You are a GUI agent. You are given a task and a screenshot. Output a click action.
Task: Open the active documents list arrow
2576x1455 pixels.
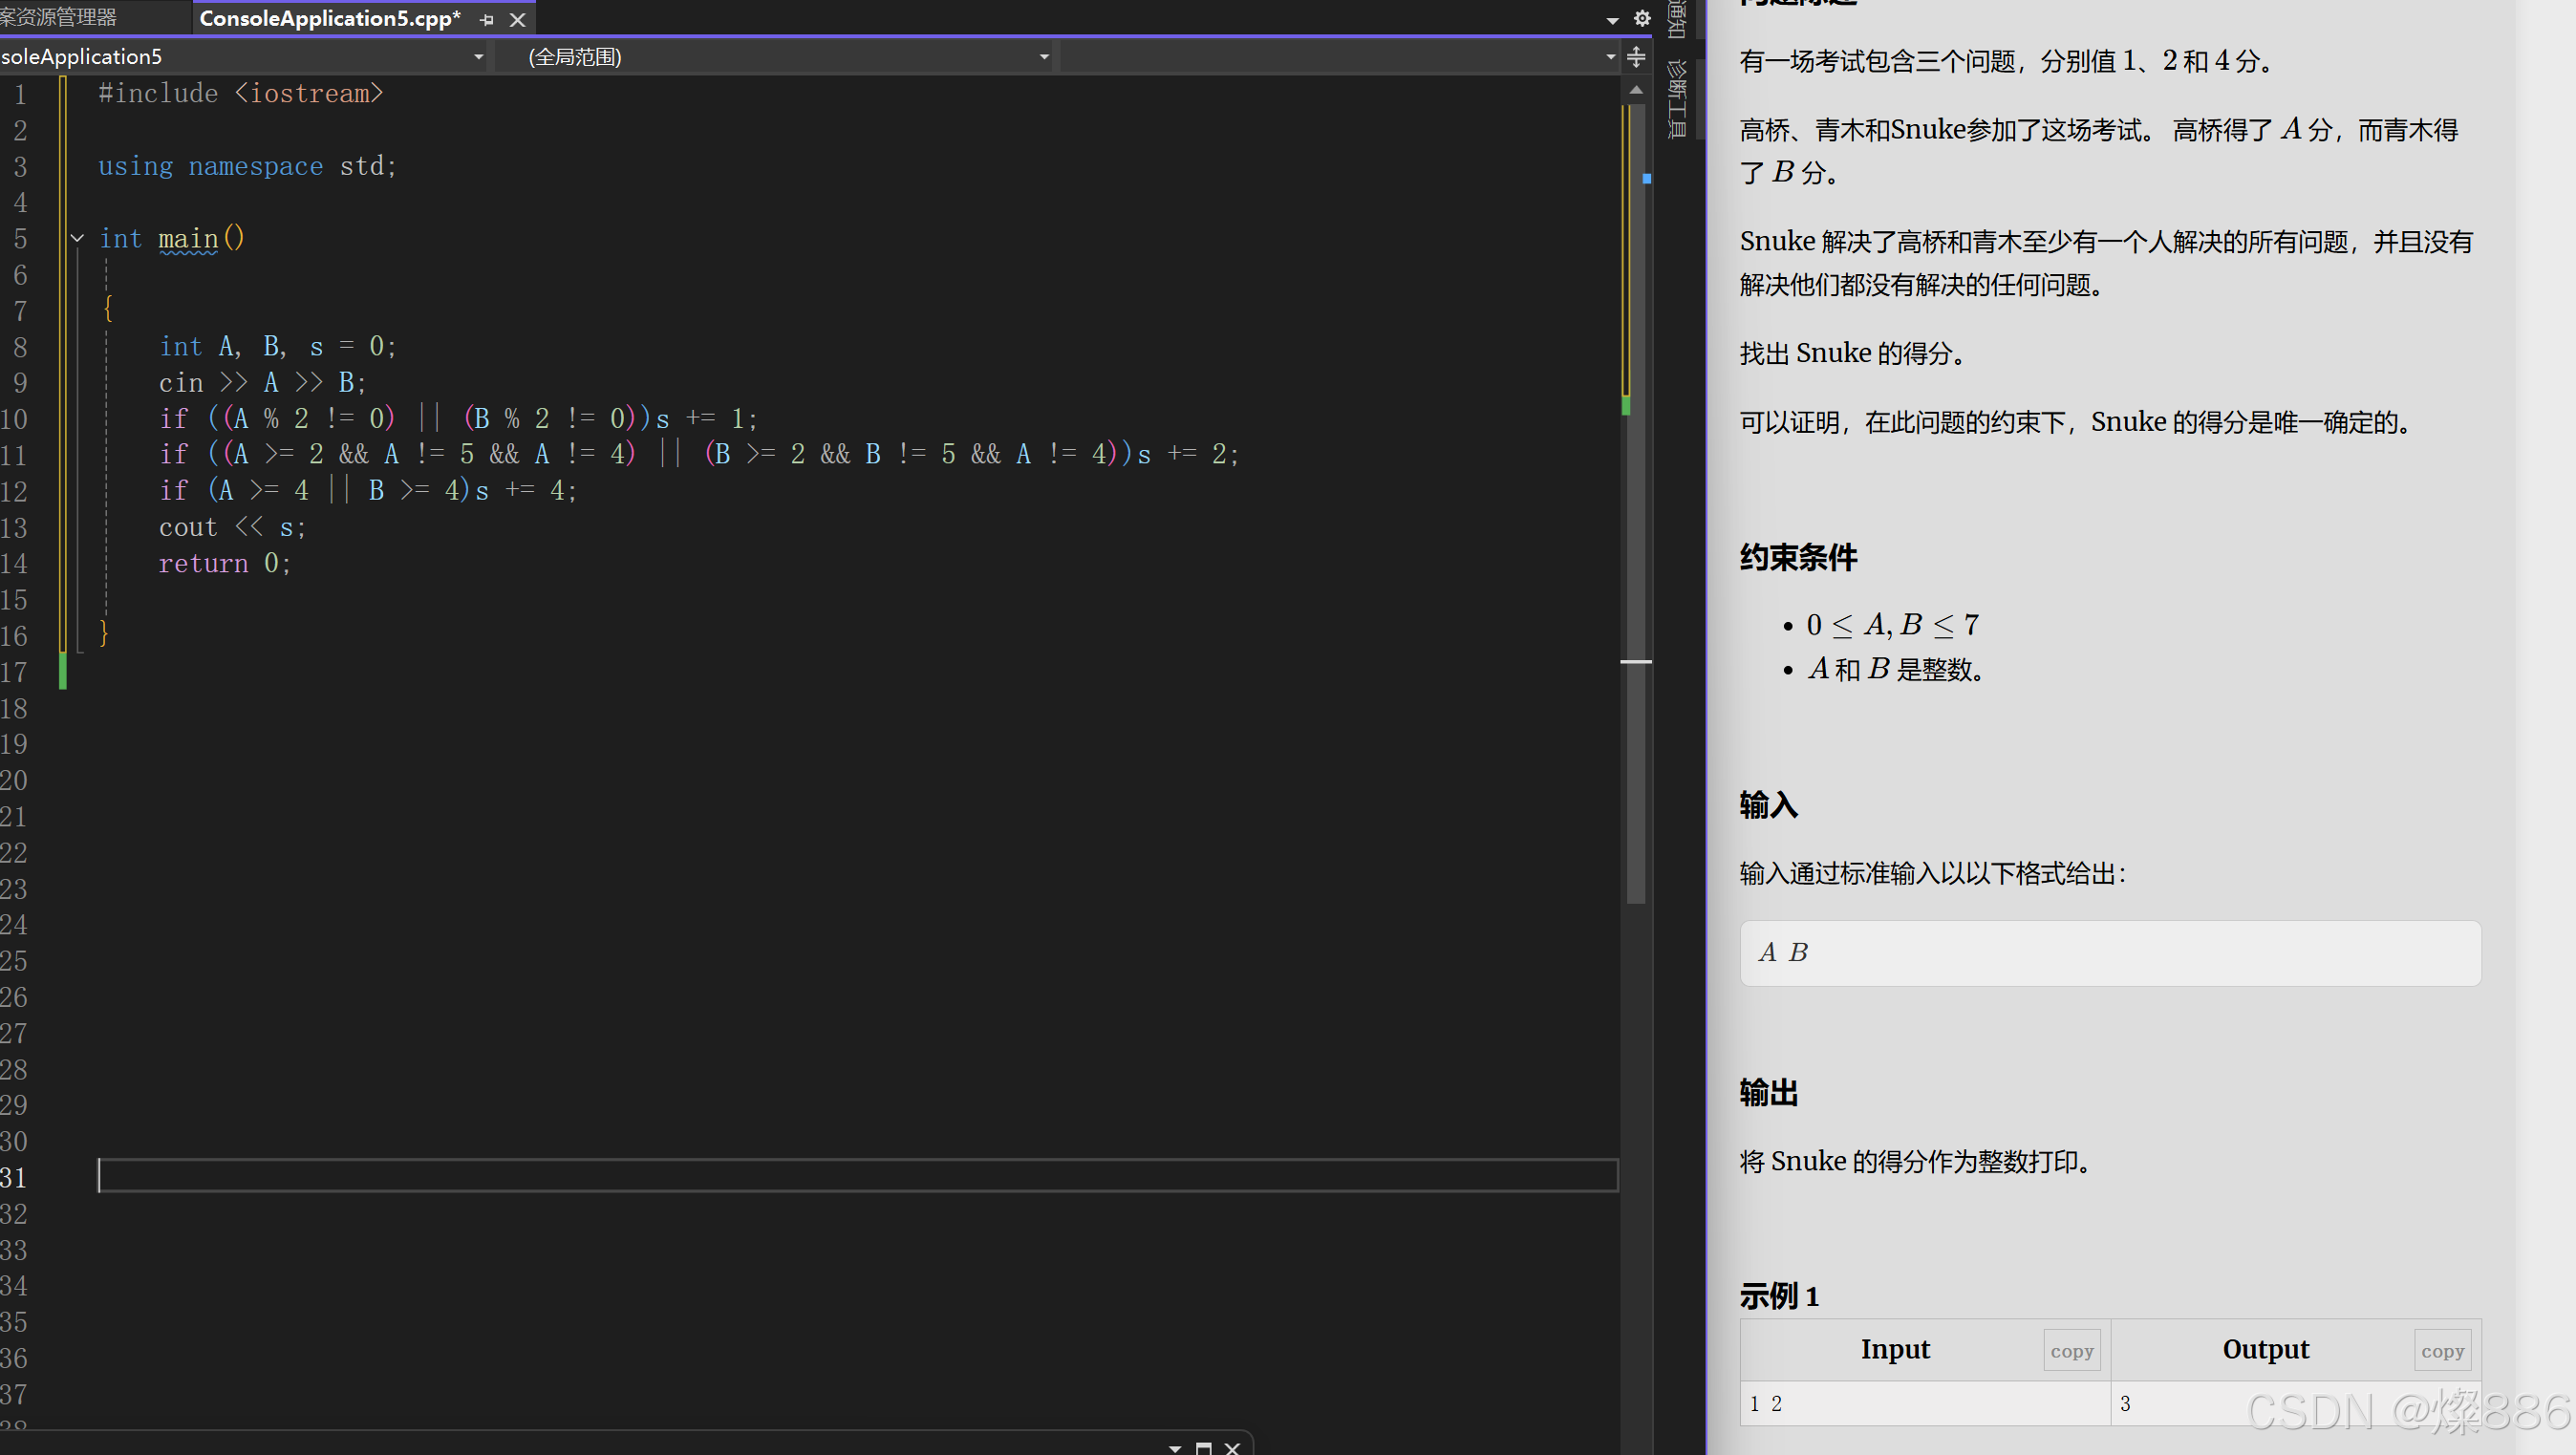click(1612, 19)
